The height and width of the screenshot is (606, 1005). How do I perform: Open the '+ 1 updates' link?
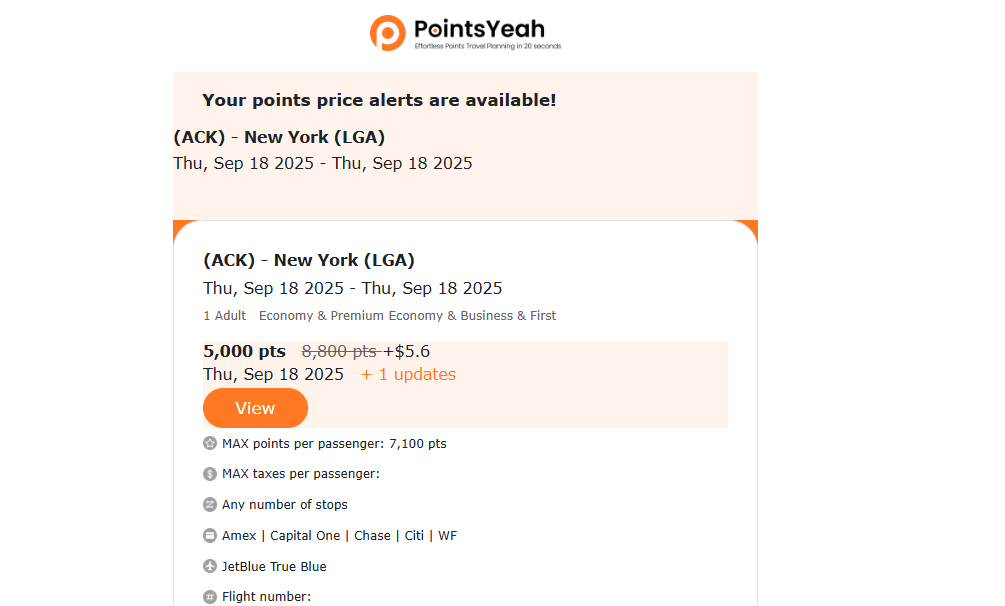pos(408,375)
